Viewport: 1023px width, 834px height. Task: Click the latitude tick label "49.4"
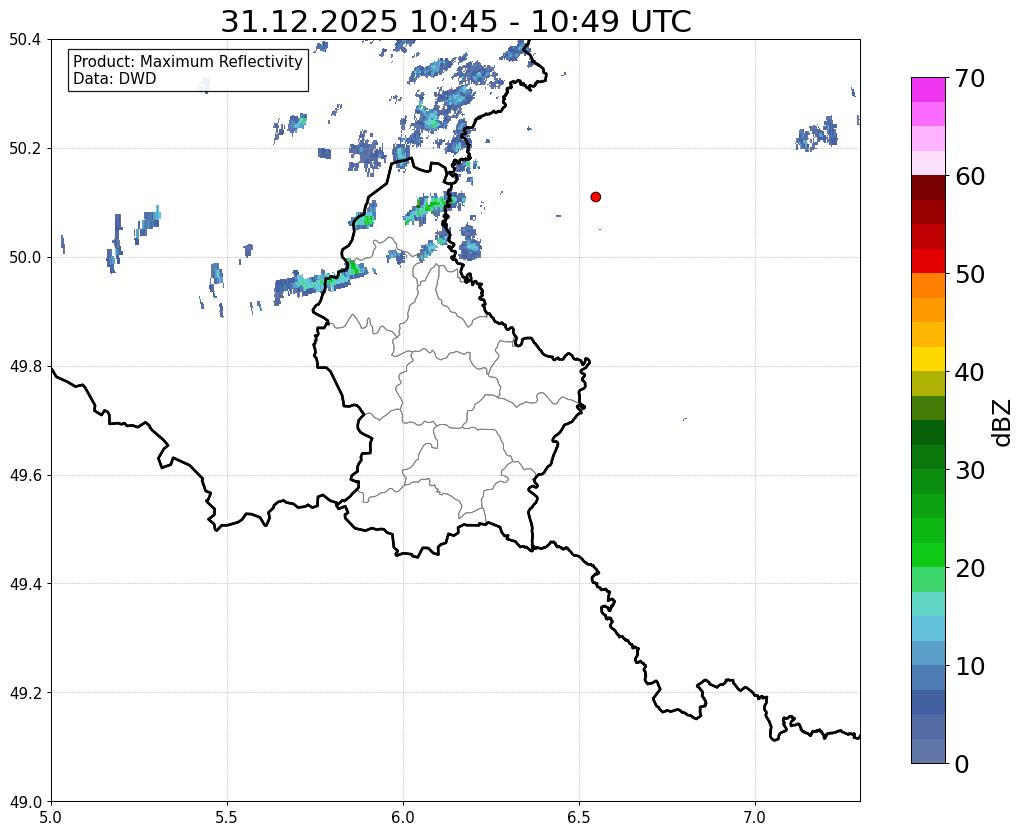pyautogui.click(x=25, y=583)
